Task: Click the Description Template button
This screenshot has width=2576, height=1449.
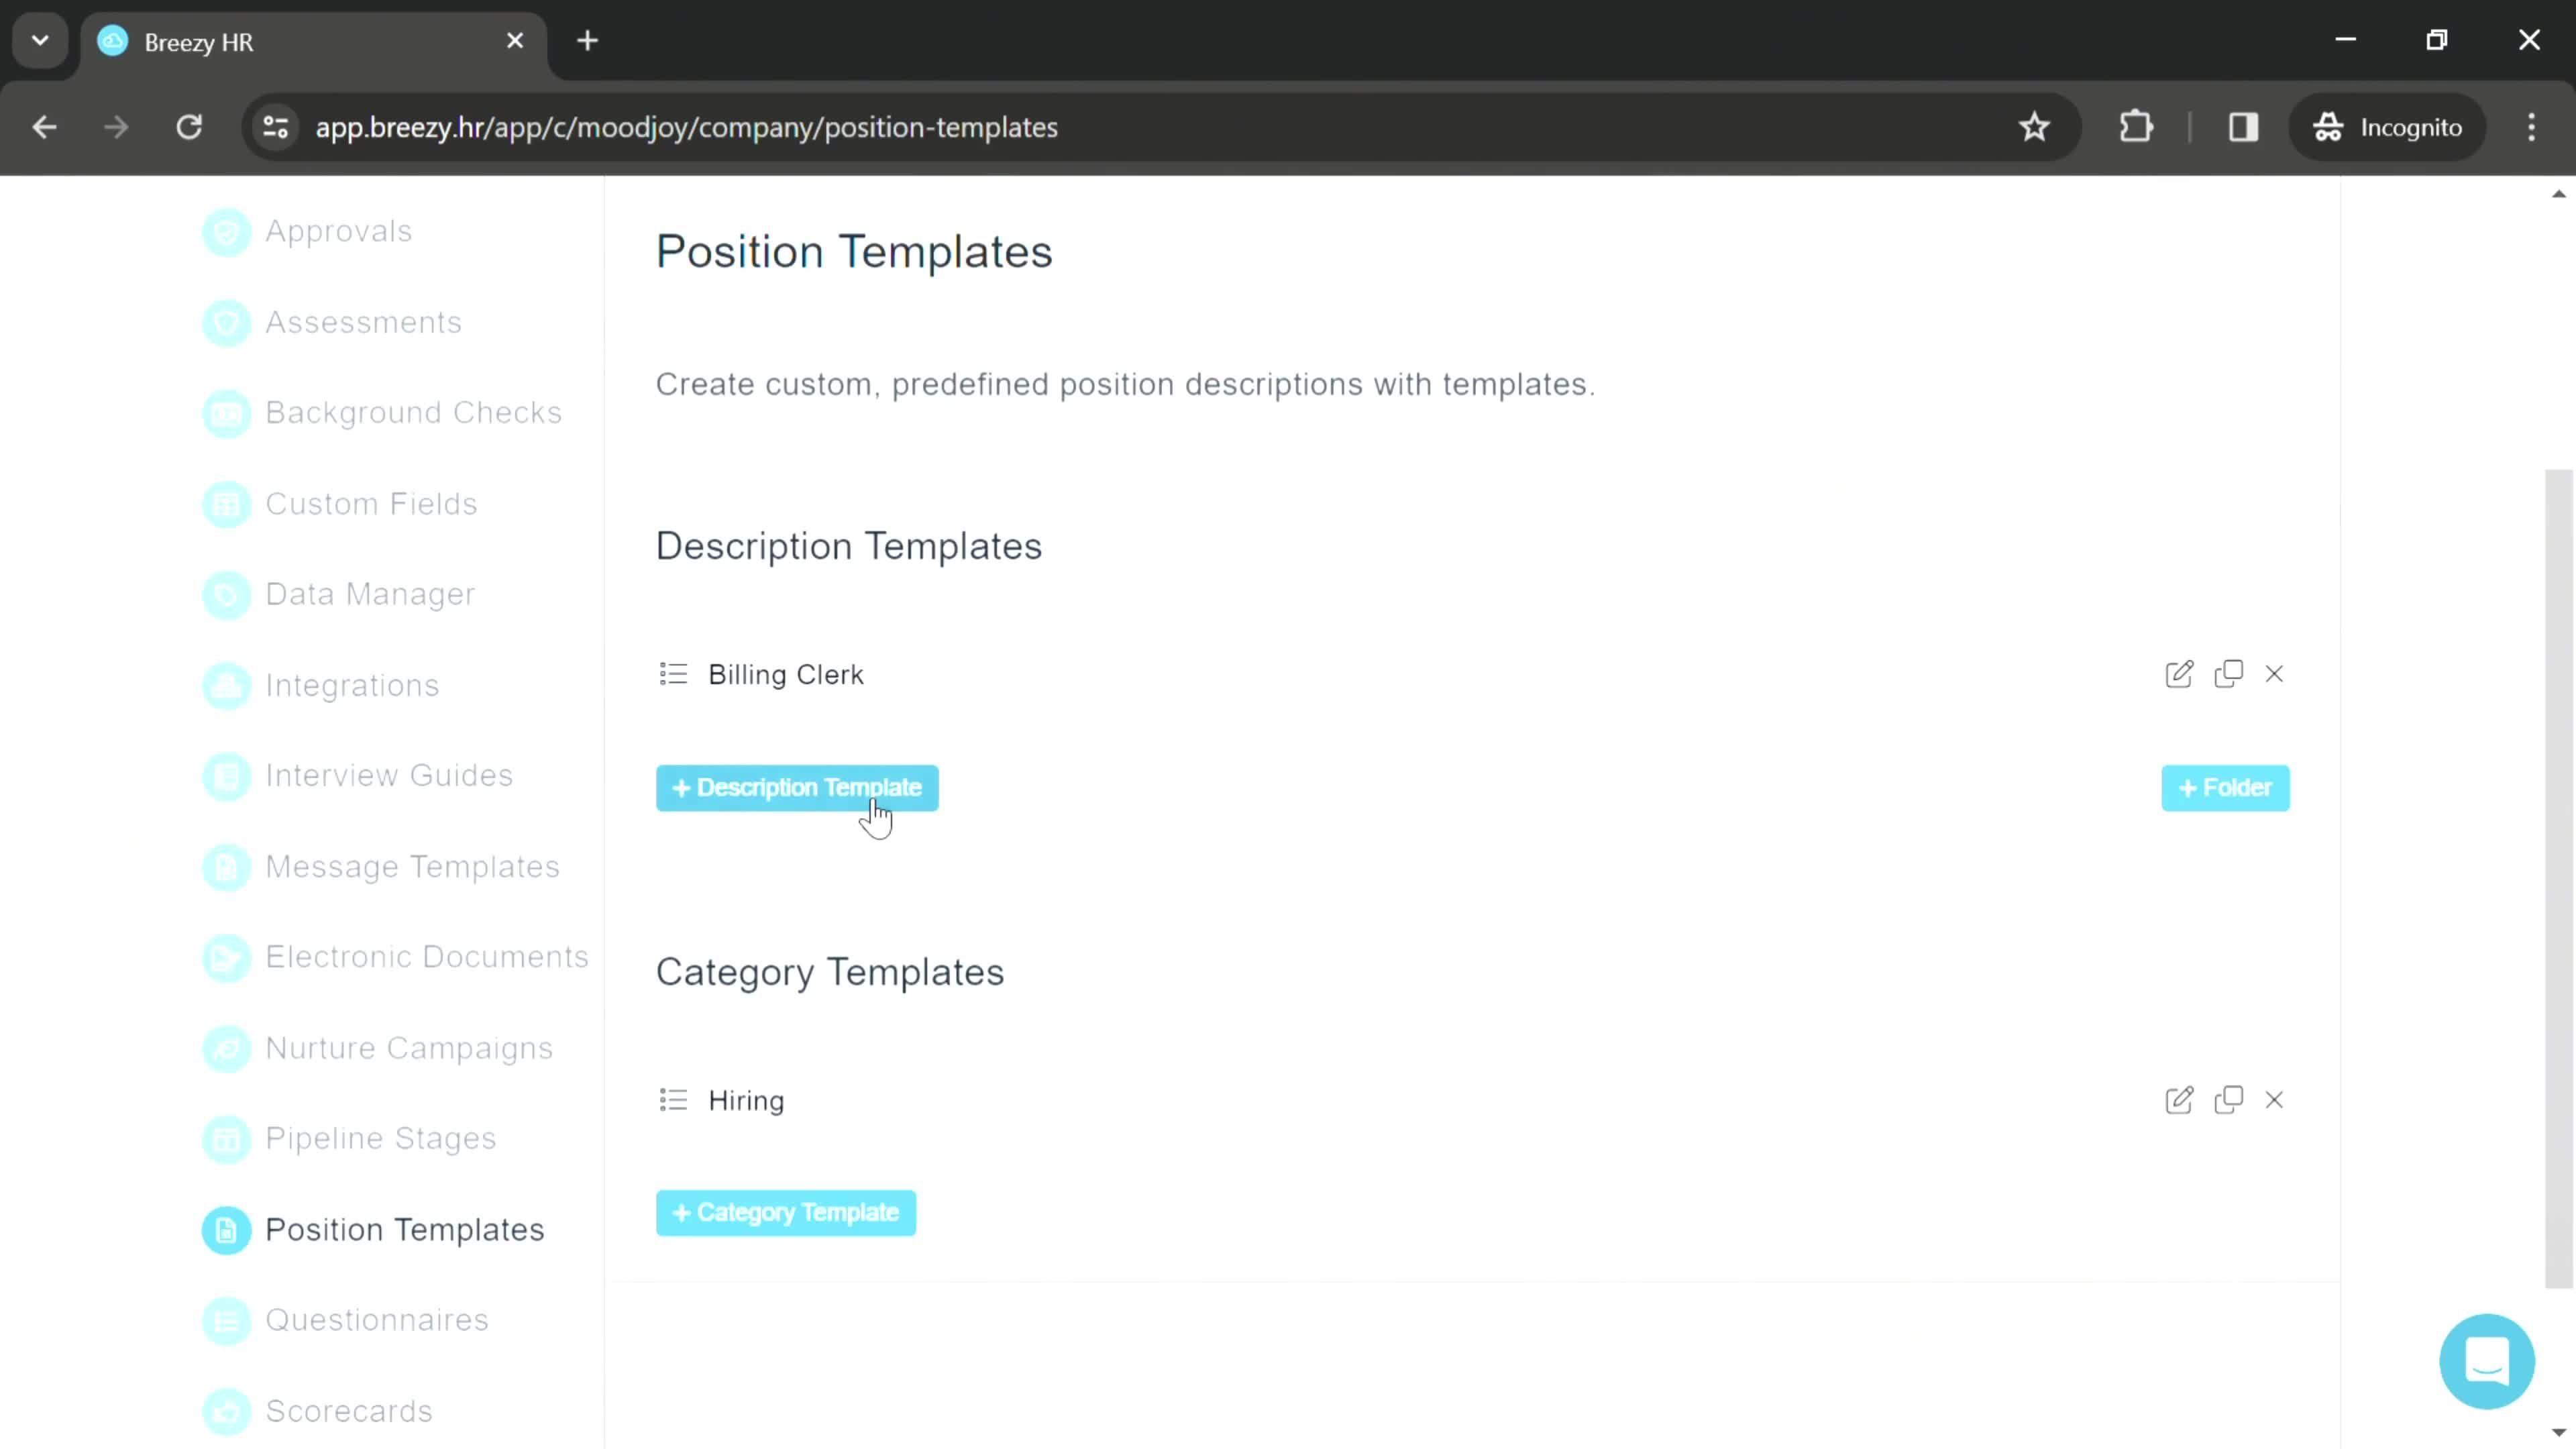Action: (x=798, y=788)
